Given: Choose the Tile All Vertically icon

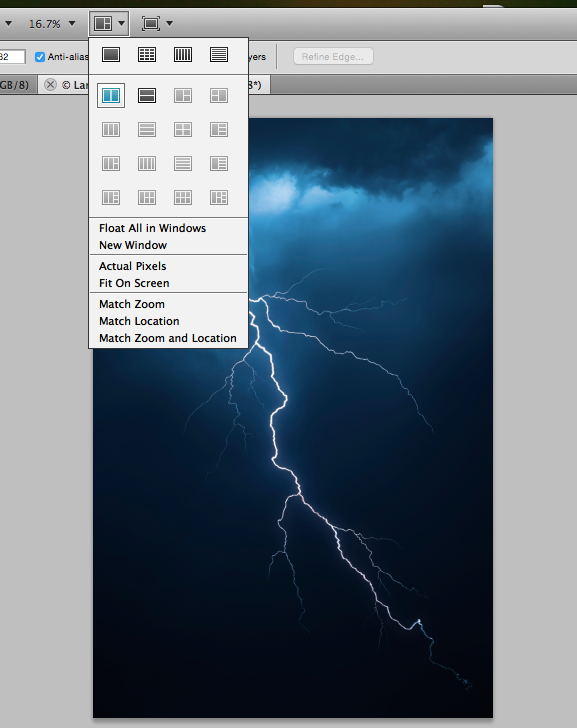Looking at the screenshot, I should (183, 55).
